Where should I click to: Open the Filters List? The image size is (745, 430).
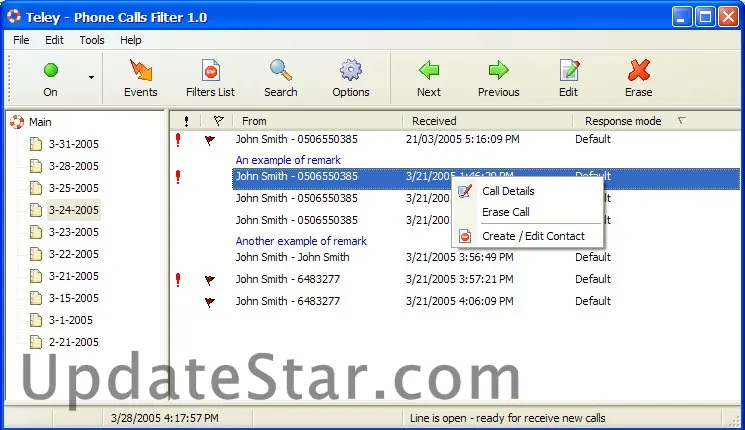point(210,79)
